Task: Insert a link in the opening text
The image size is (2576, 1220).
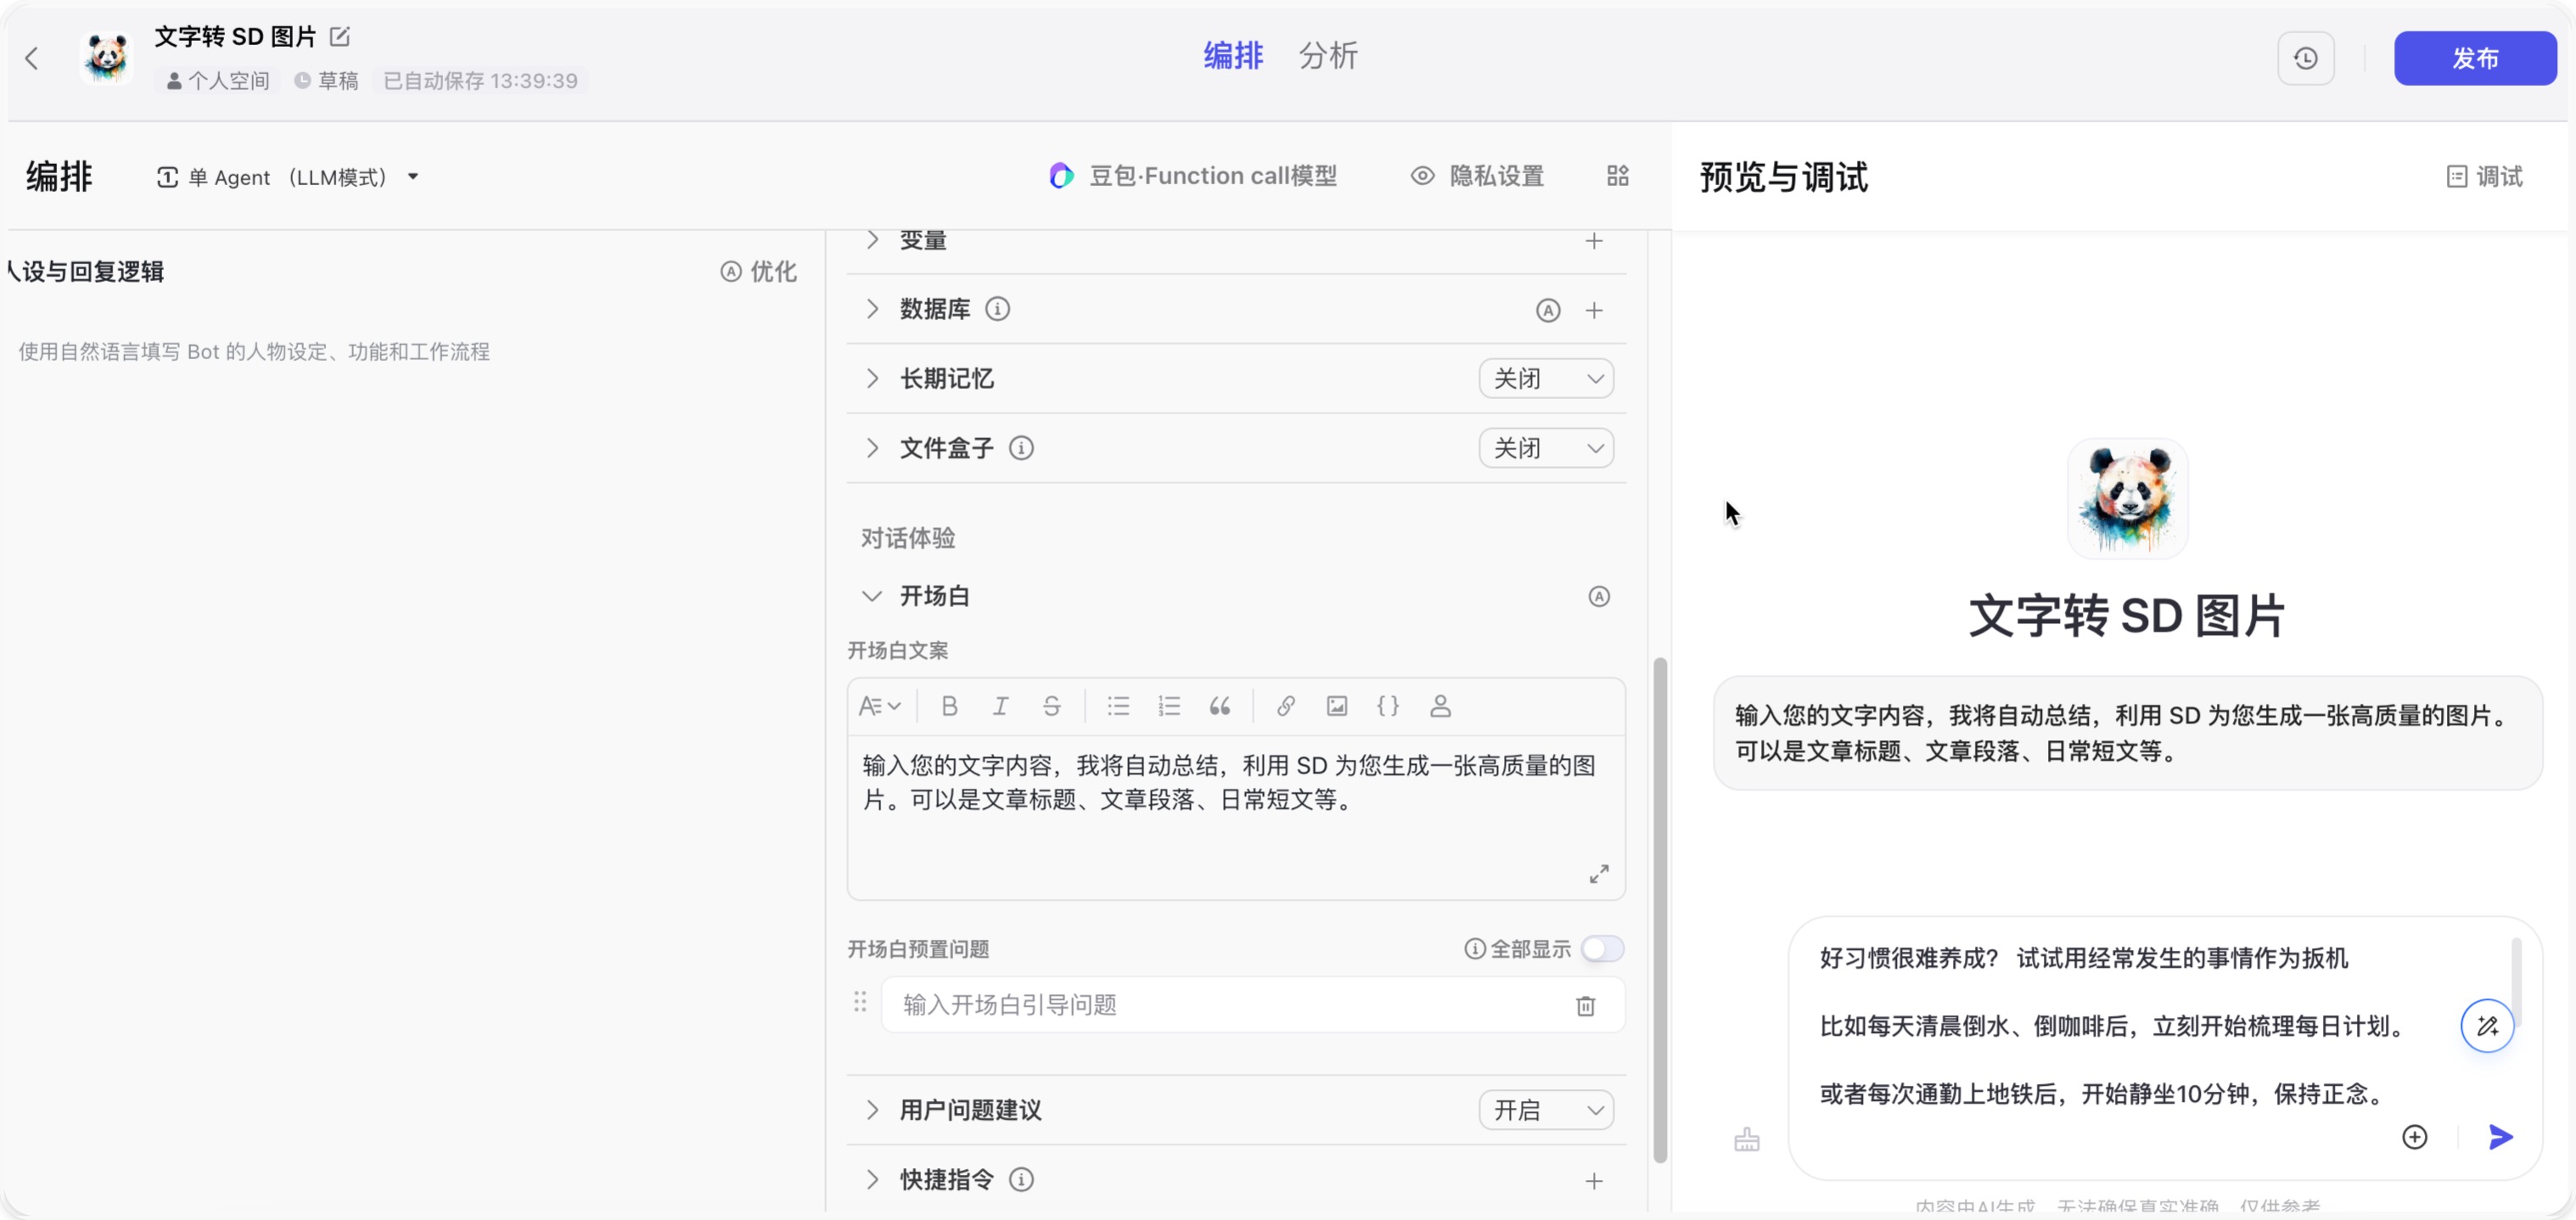Action: pyautogui.click(x=1285, y=706)
